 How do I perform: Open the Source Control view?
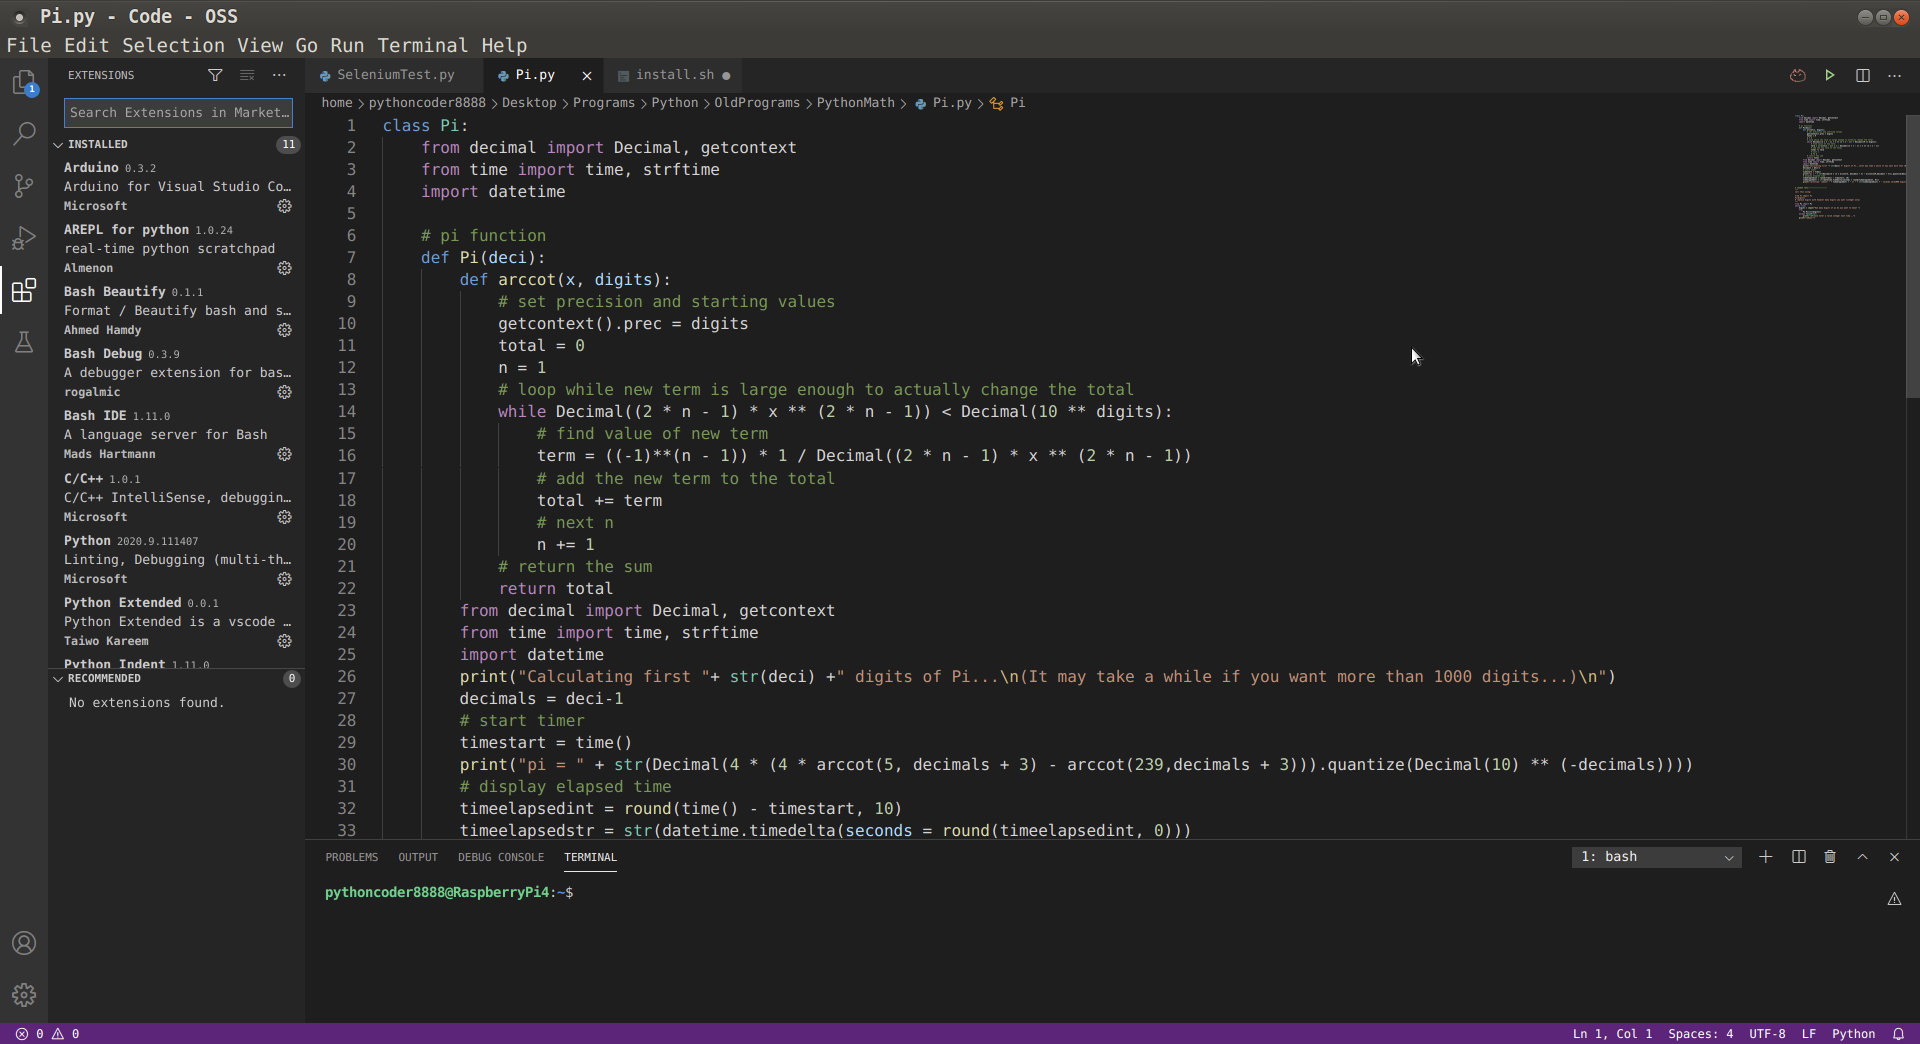tap(24, 186)
